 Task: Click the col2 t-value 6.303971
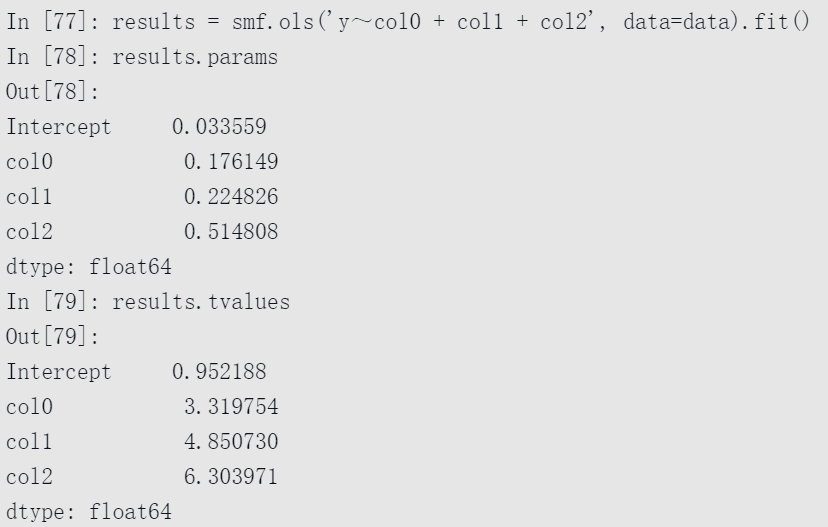coord(231,476)
